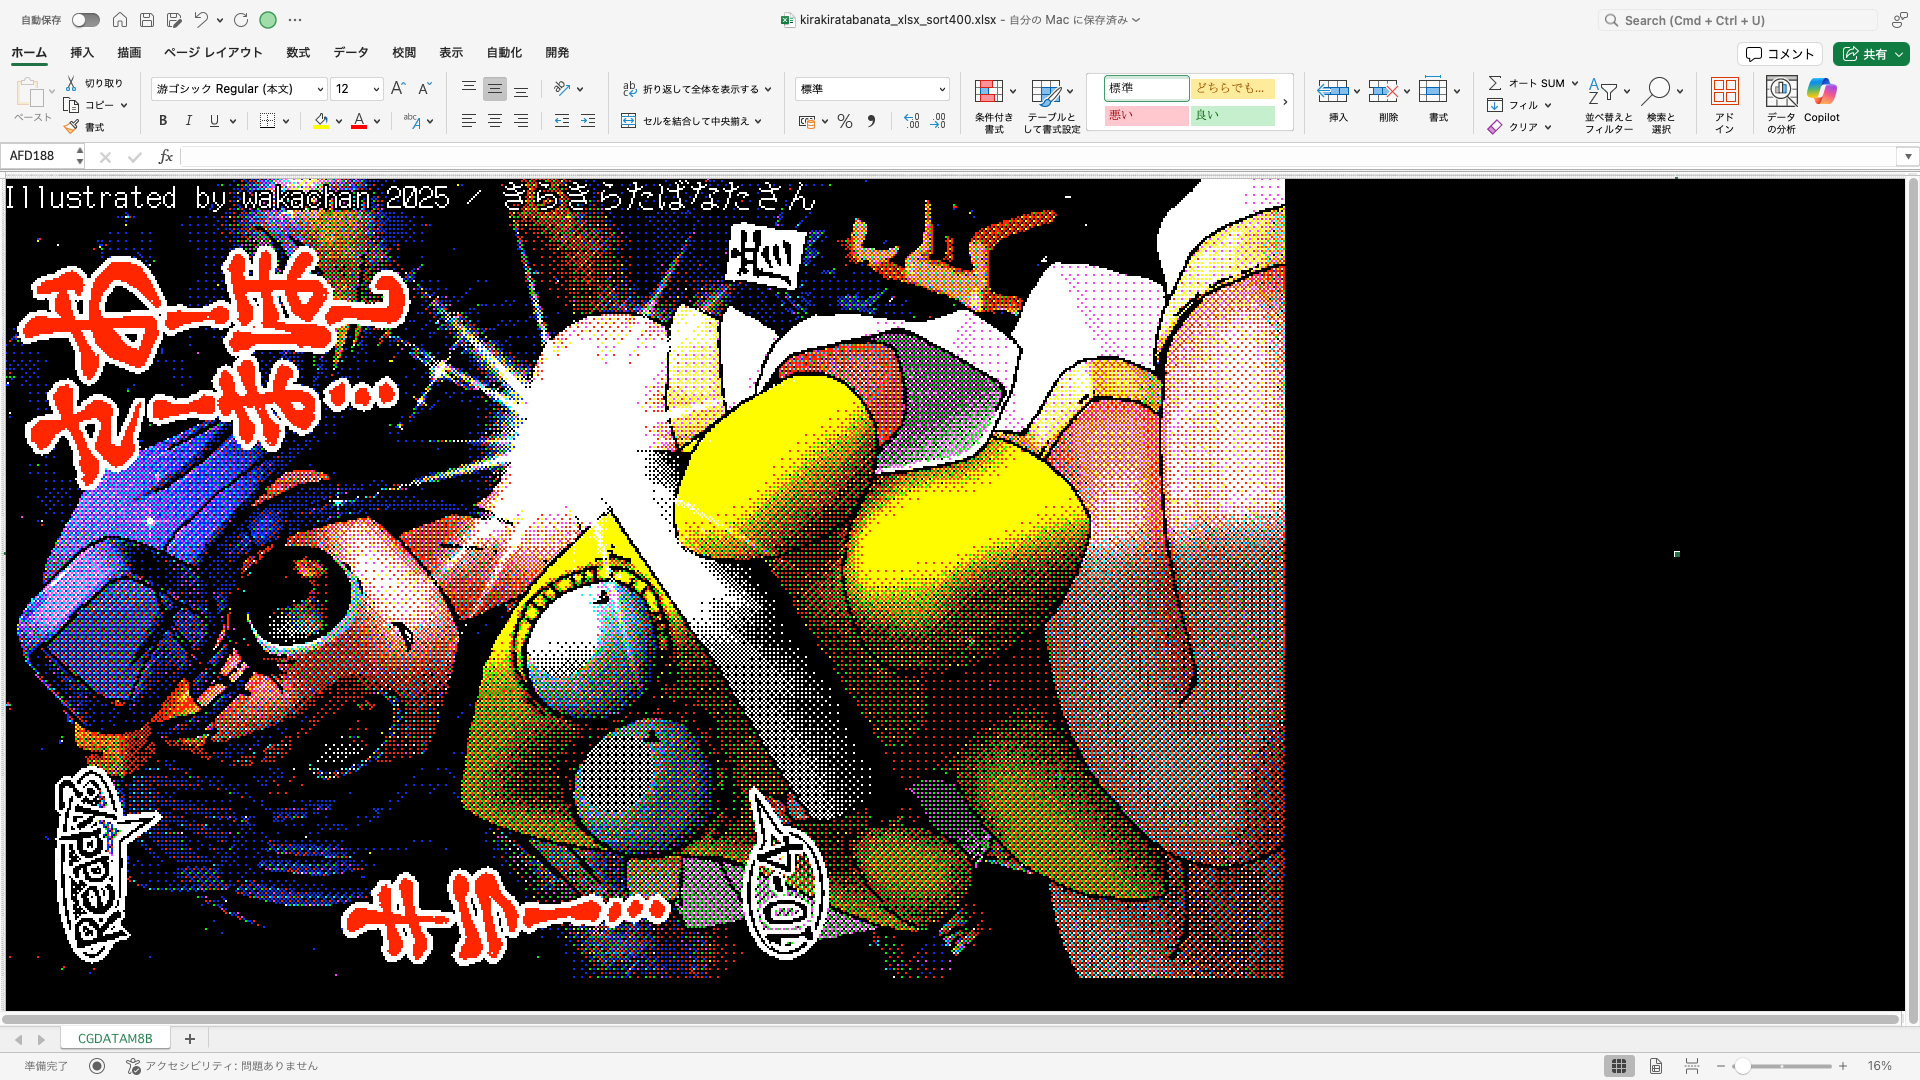Apply the yellow Fill color

(321, 121)
